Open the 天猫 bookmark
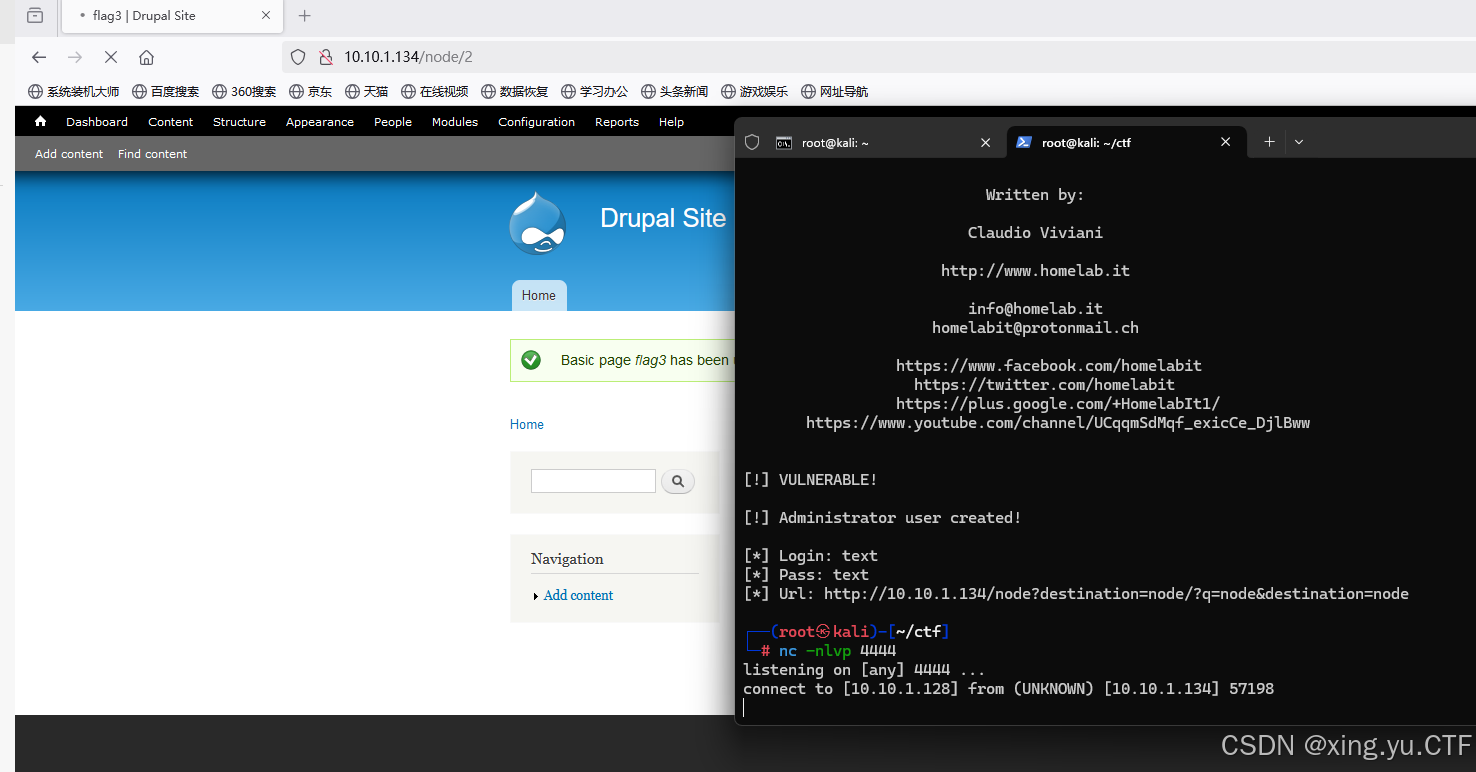The image size is (1476, 772). 367,91
